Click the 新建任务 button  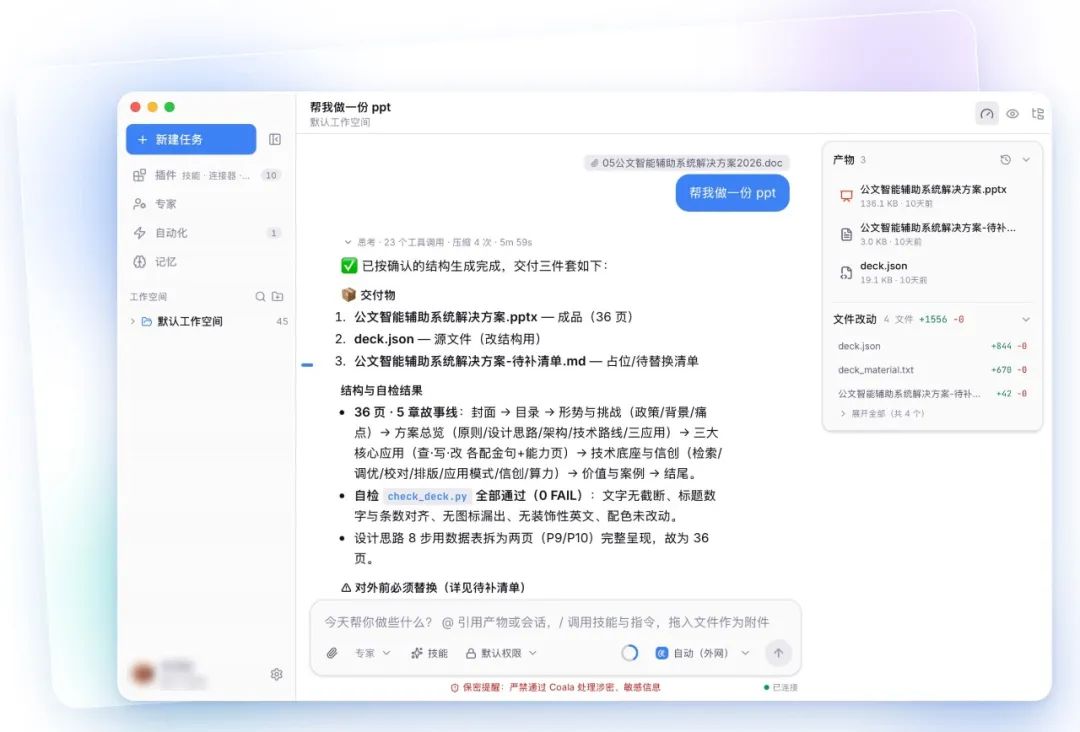pyautogui.click(x=191, y=139)
